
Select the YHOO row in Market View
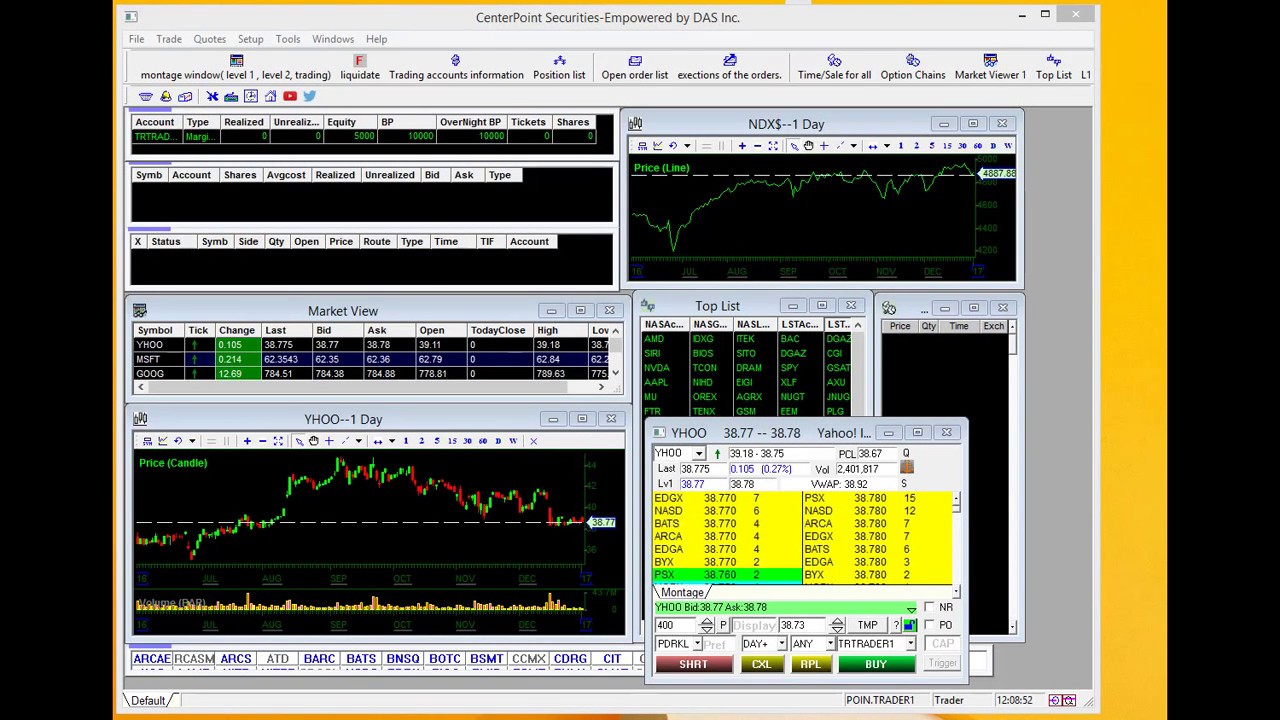(372, 344)
